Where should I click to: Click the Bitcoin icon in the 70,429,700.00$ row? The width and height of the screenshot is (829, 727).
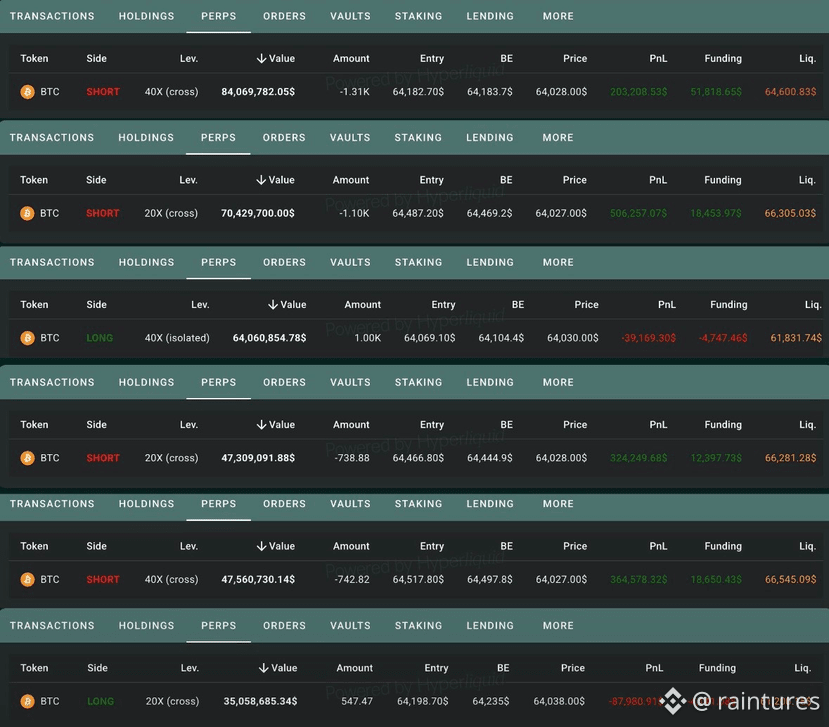tap(27, 214)
